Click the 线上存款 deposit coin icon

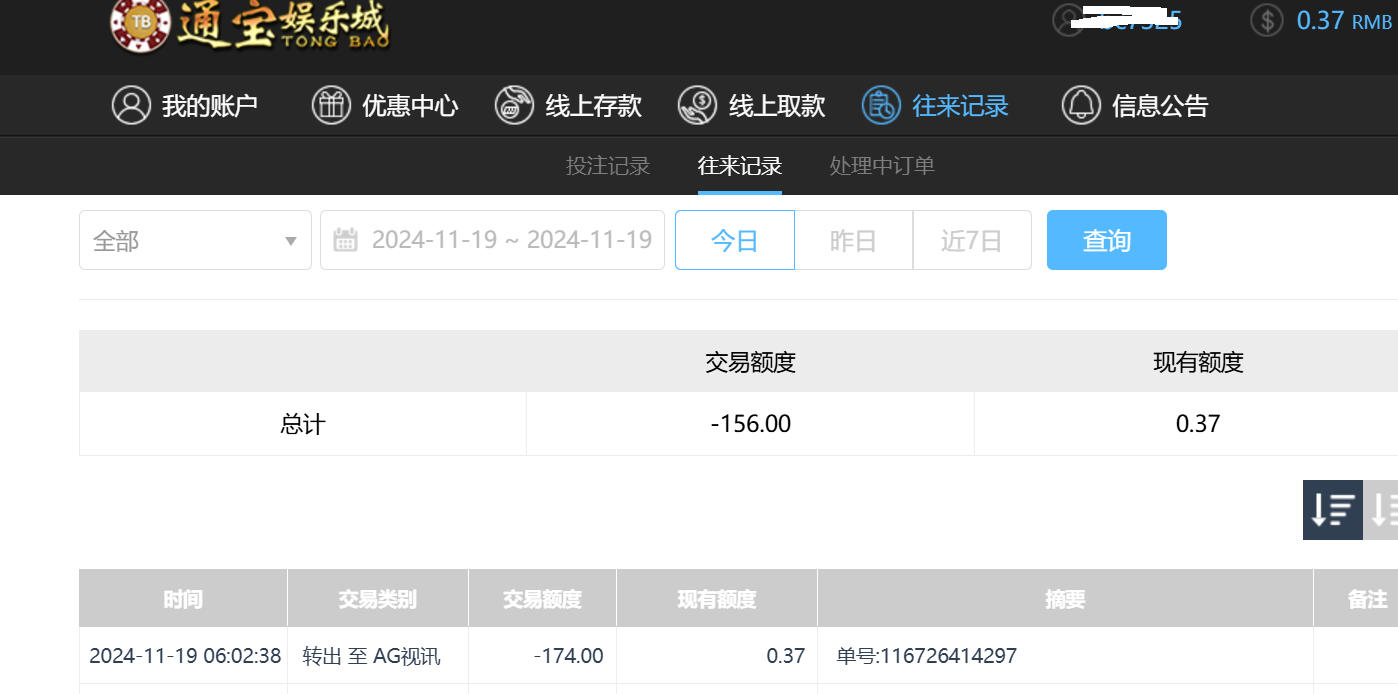(515, 105)
